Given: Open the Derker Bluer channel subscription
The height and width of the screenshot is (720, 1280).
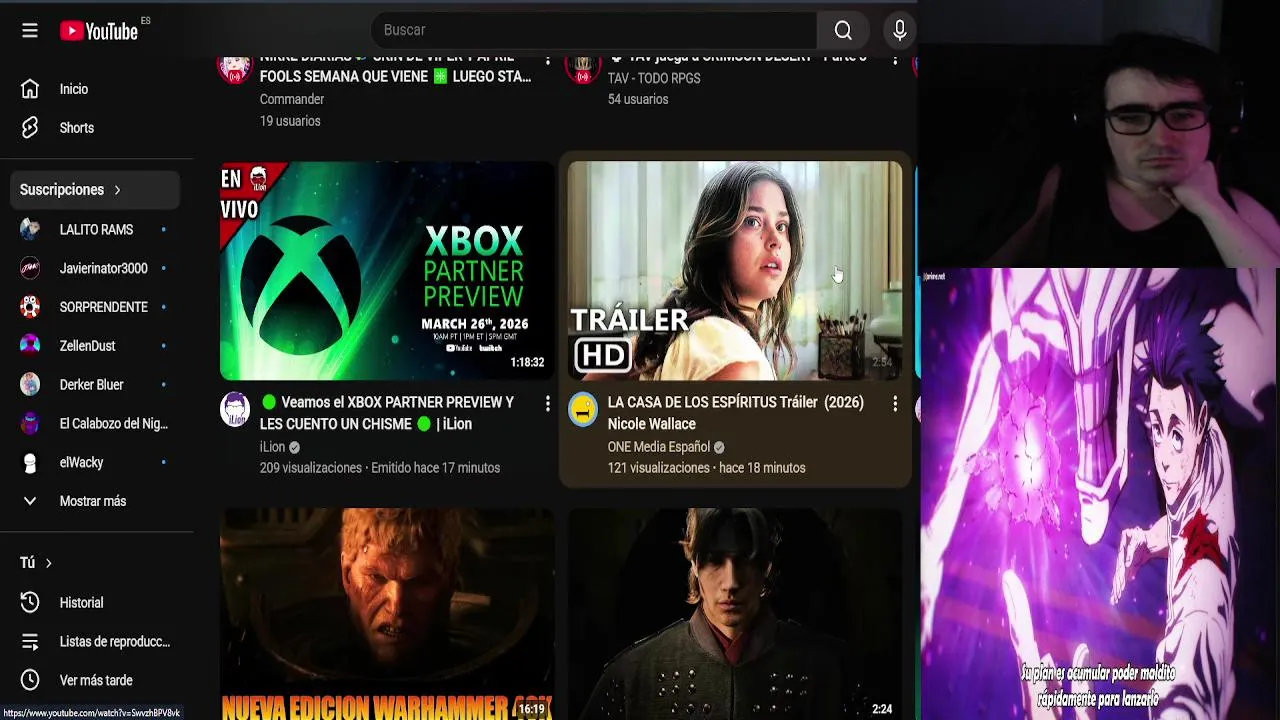Looking at the screenshot, I should [95, 385].
